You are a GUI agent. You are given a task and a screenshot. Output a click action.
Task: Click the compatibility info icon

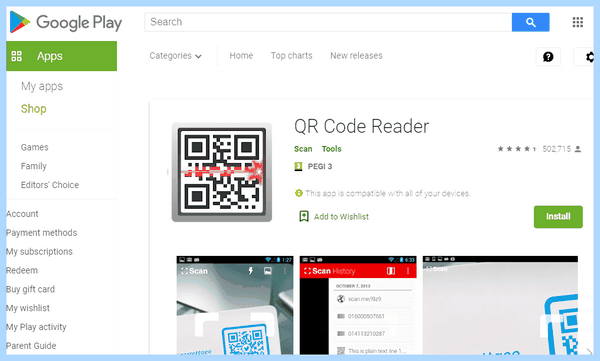click(x=298, y=193)
